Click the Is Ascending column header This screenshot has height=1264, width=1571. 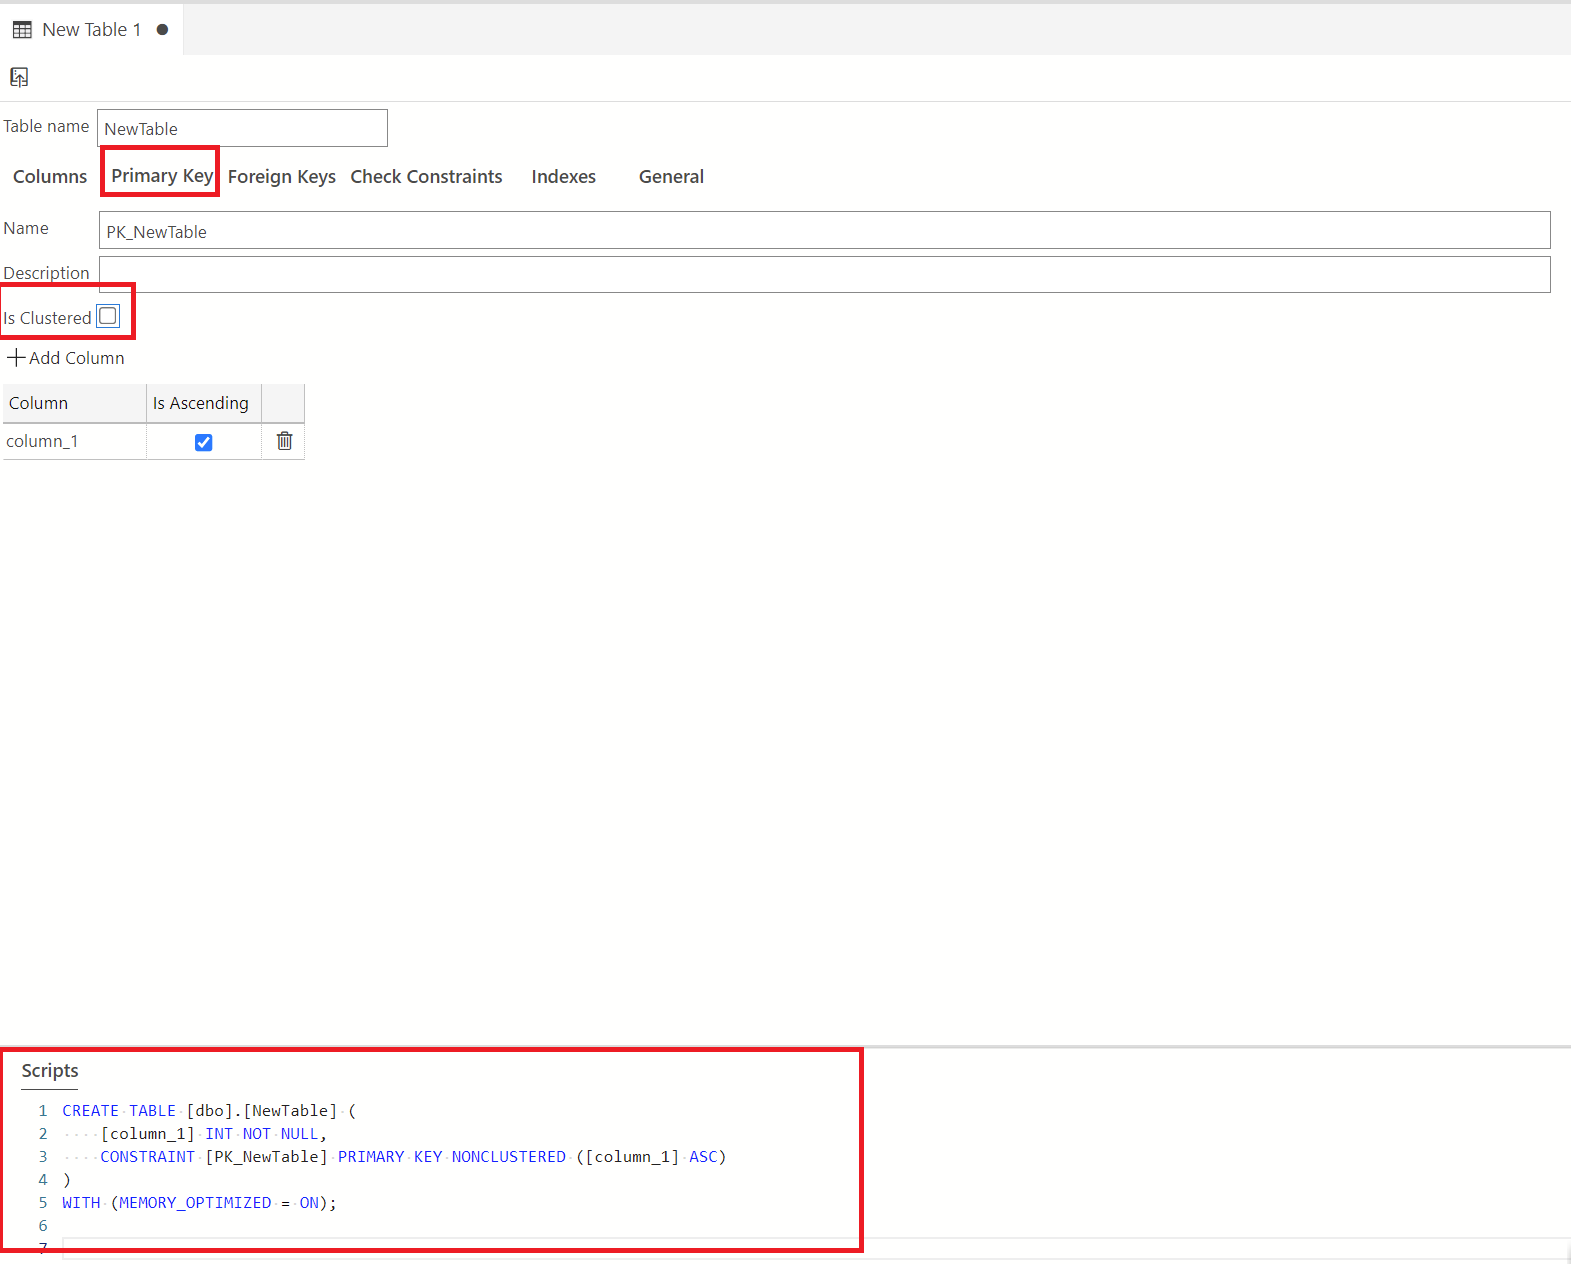[204, 403]
